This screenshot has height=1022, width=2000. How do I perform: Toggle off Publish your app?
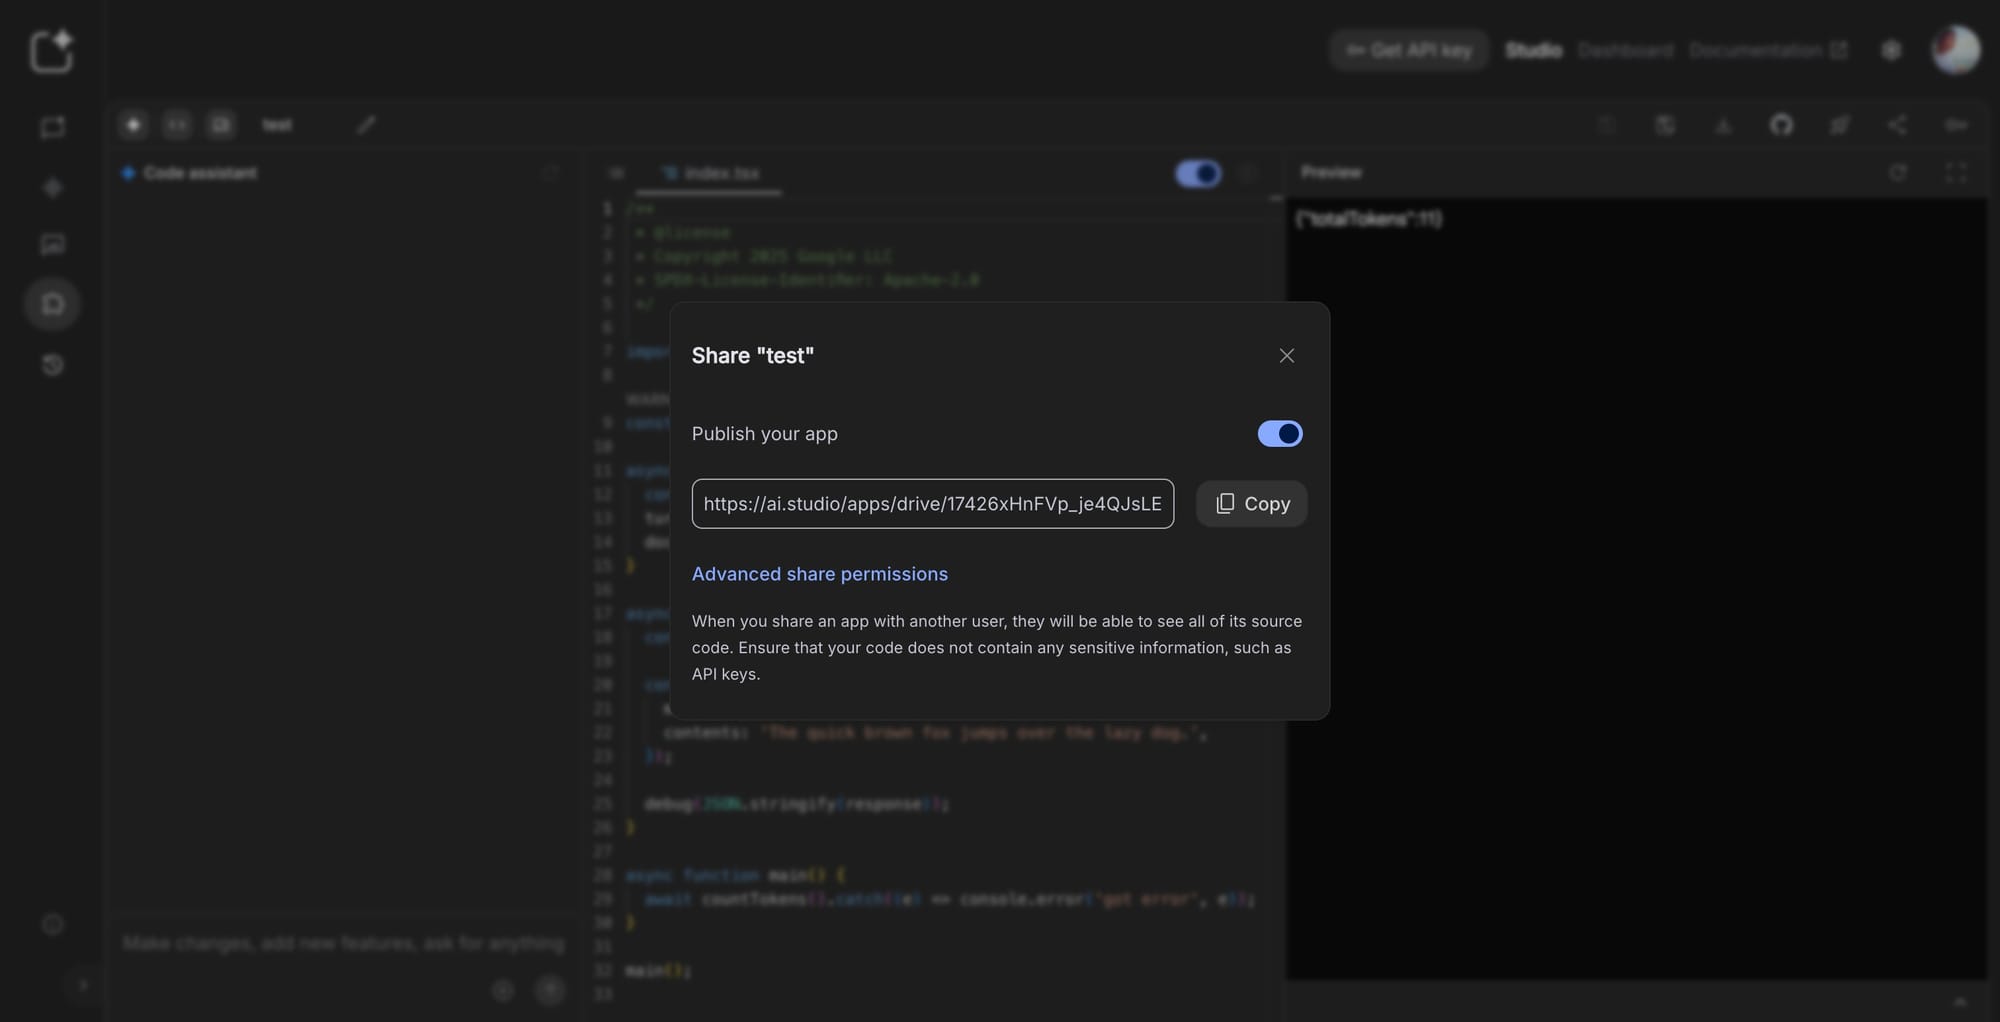pos(1280,433)
